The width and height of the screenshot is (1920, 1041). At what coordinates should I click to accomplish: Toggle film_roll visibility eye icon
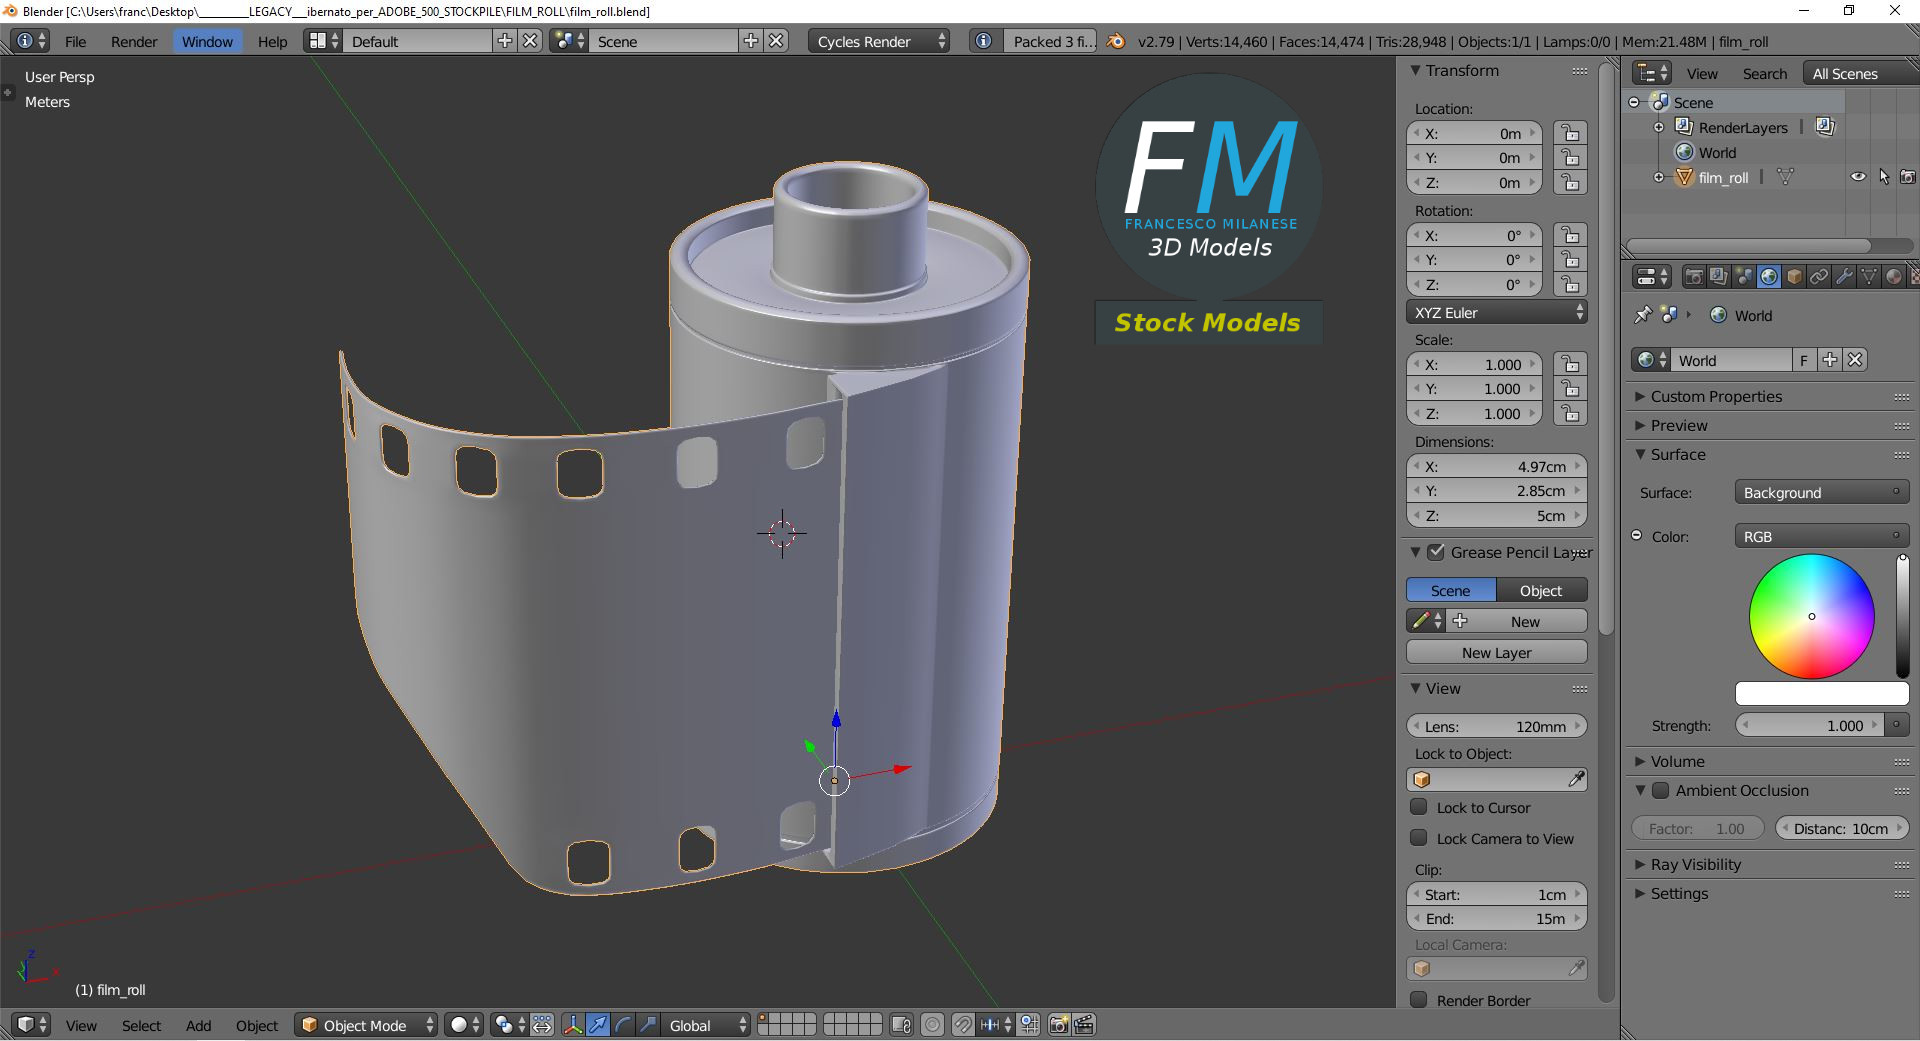click(x=1858, y=177)
